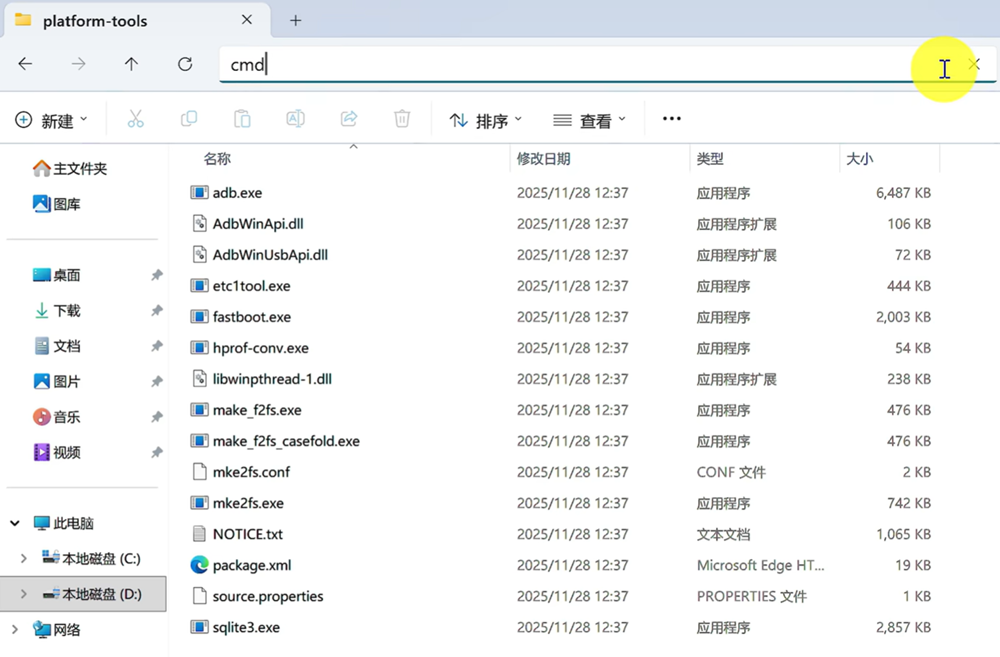1000x657 pixels.
Task: Sort files by 大小 column header
Action: point(860,159)
